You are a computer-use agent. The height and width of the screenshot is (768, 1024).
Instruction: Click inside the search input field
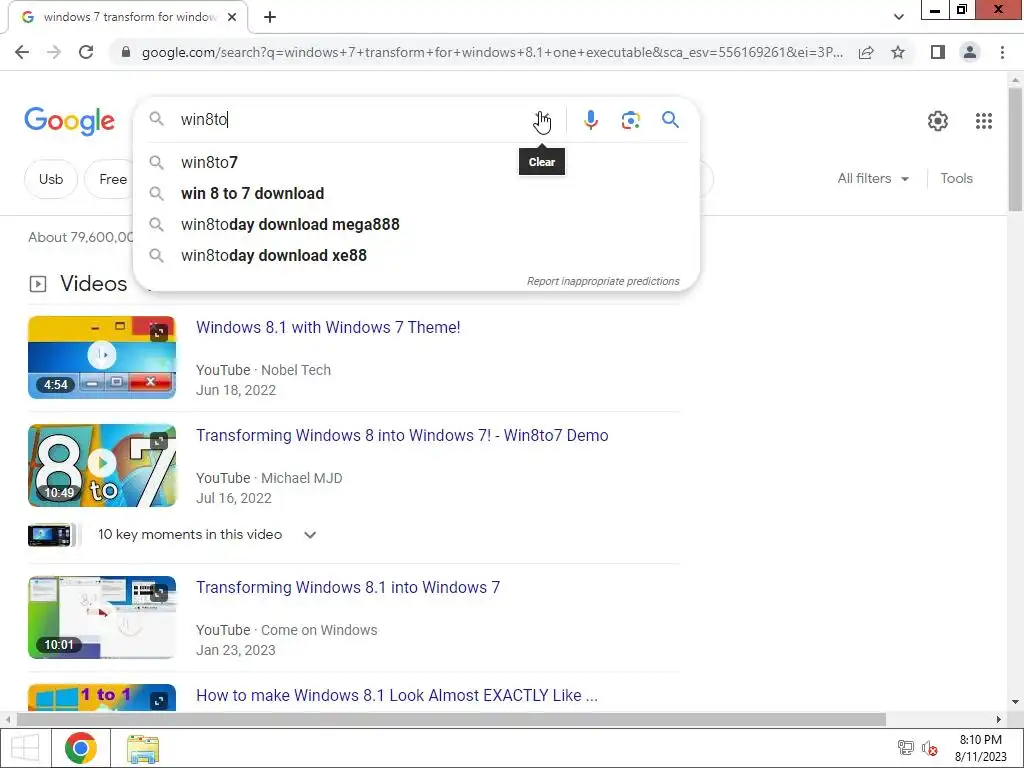tap(353, 120)
